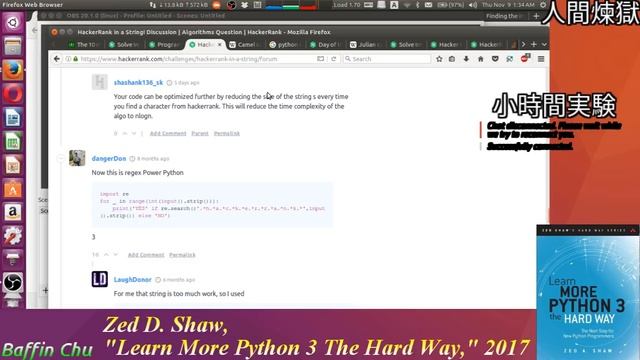
Task: Downvote dangerDon's regex comment
Action: (116, 255)
